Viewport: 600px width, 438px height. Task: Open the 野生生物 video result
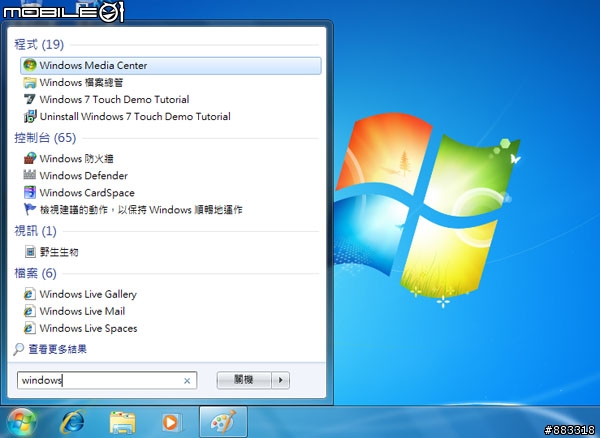tap(59, 252)
